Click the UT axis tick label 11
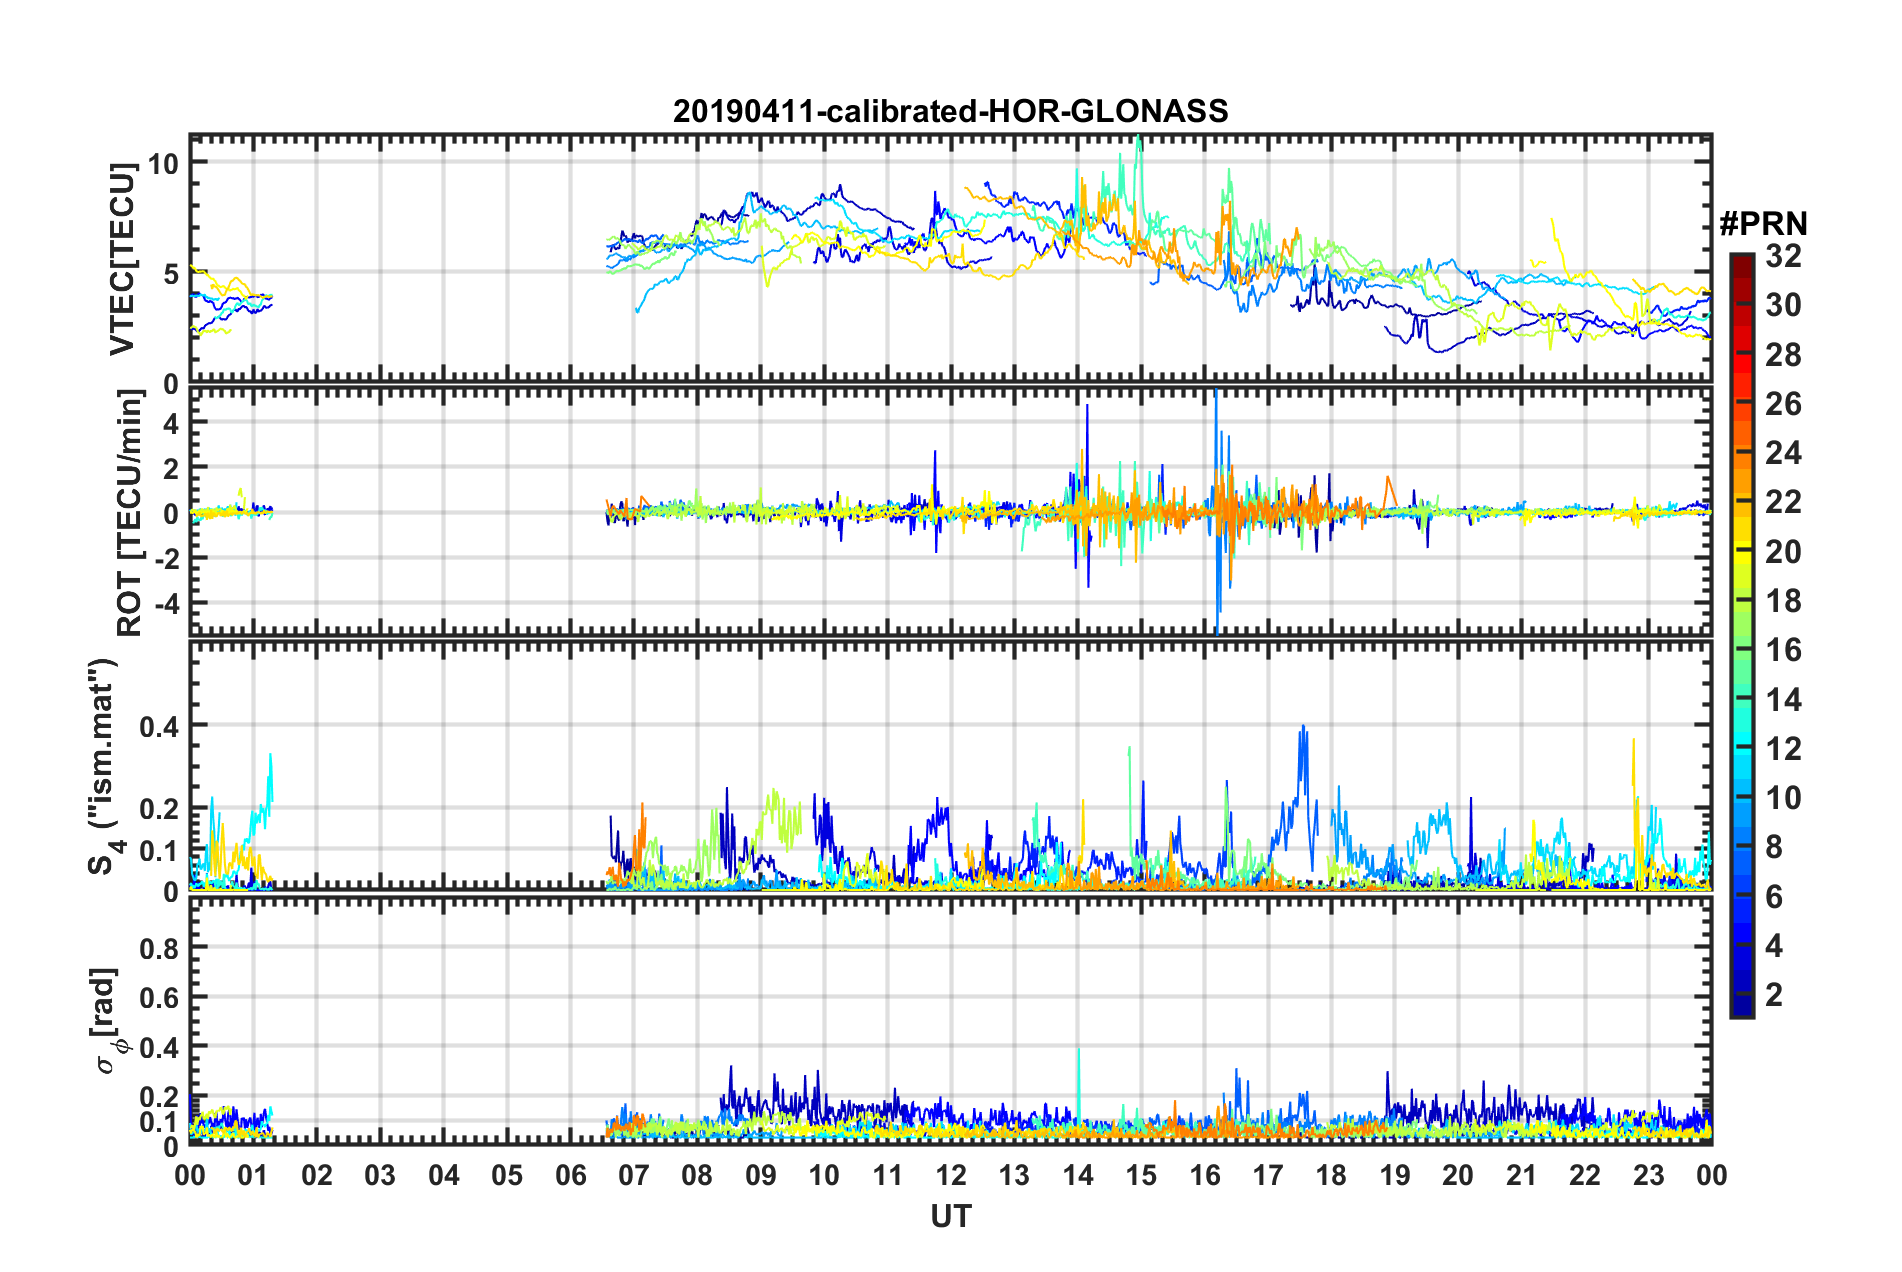The image size is (1902, 1272). 888,1175
